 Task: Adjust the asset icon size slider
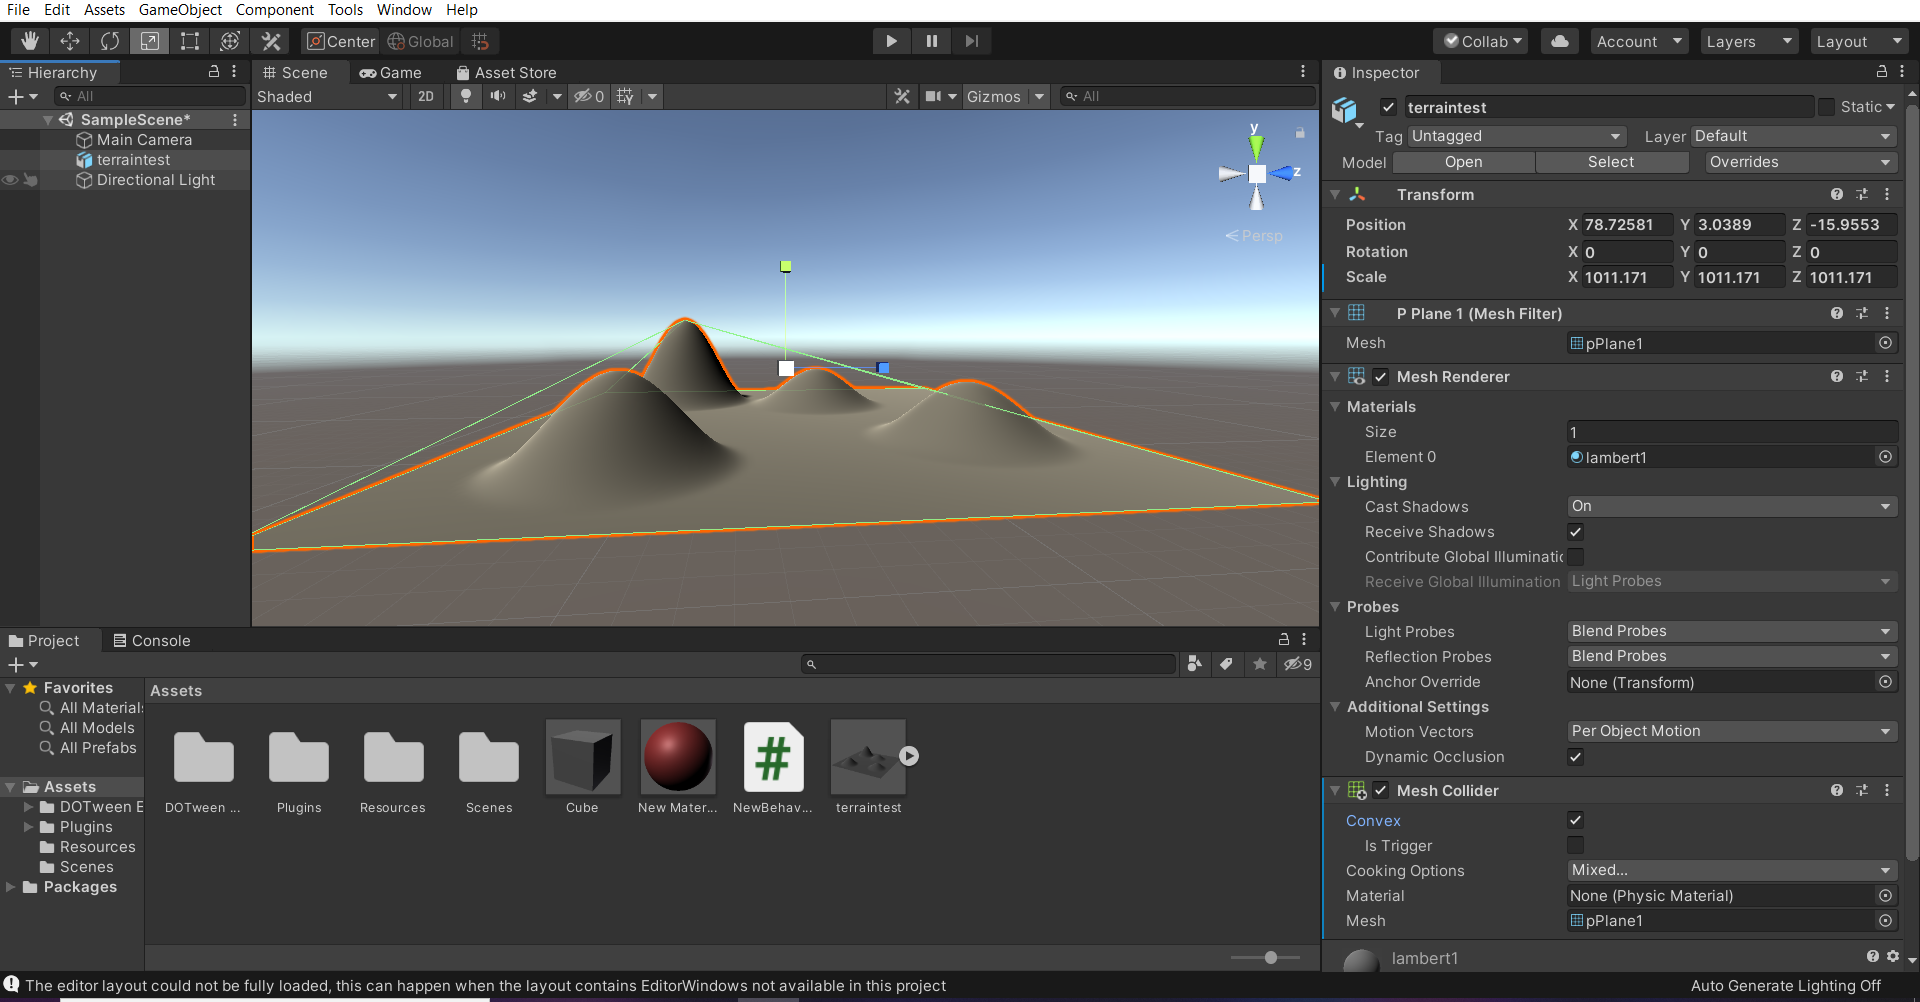[1270, 957]
